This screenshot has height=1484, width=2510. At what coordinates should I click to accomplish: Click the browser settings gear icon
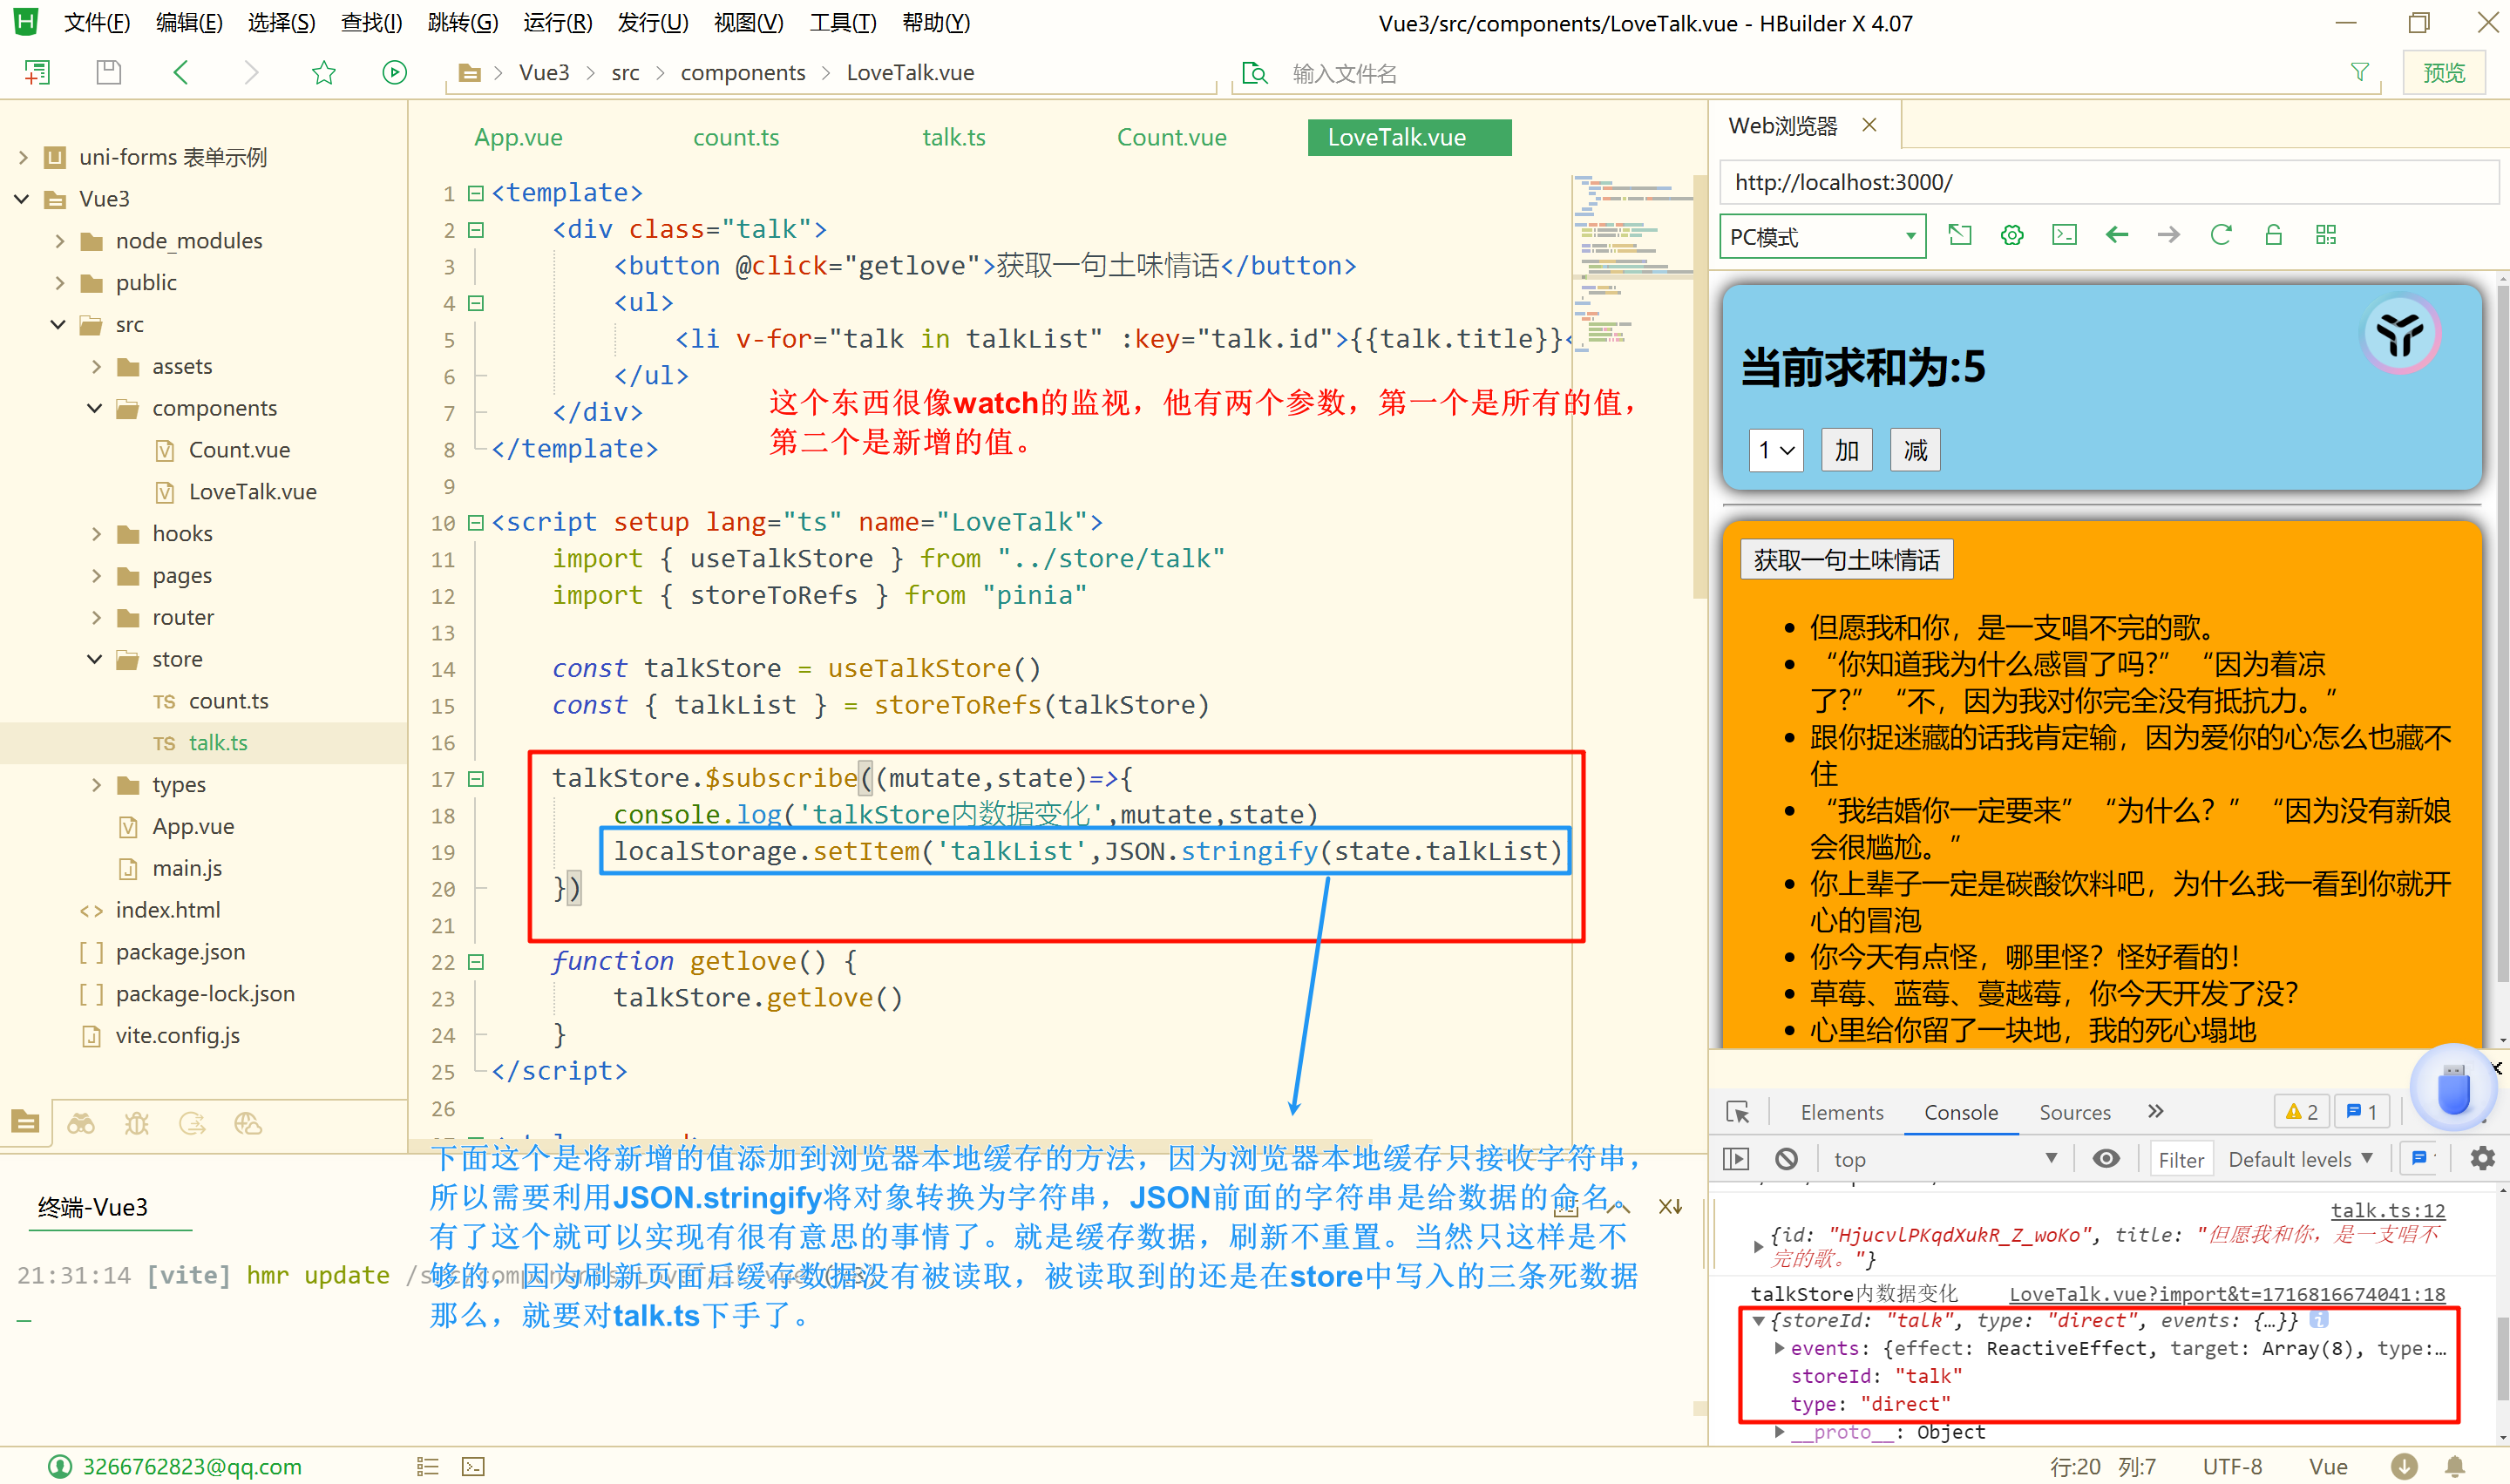click(x=2012, y=235)
